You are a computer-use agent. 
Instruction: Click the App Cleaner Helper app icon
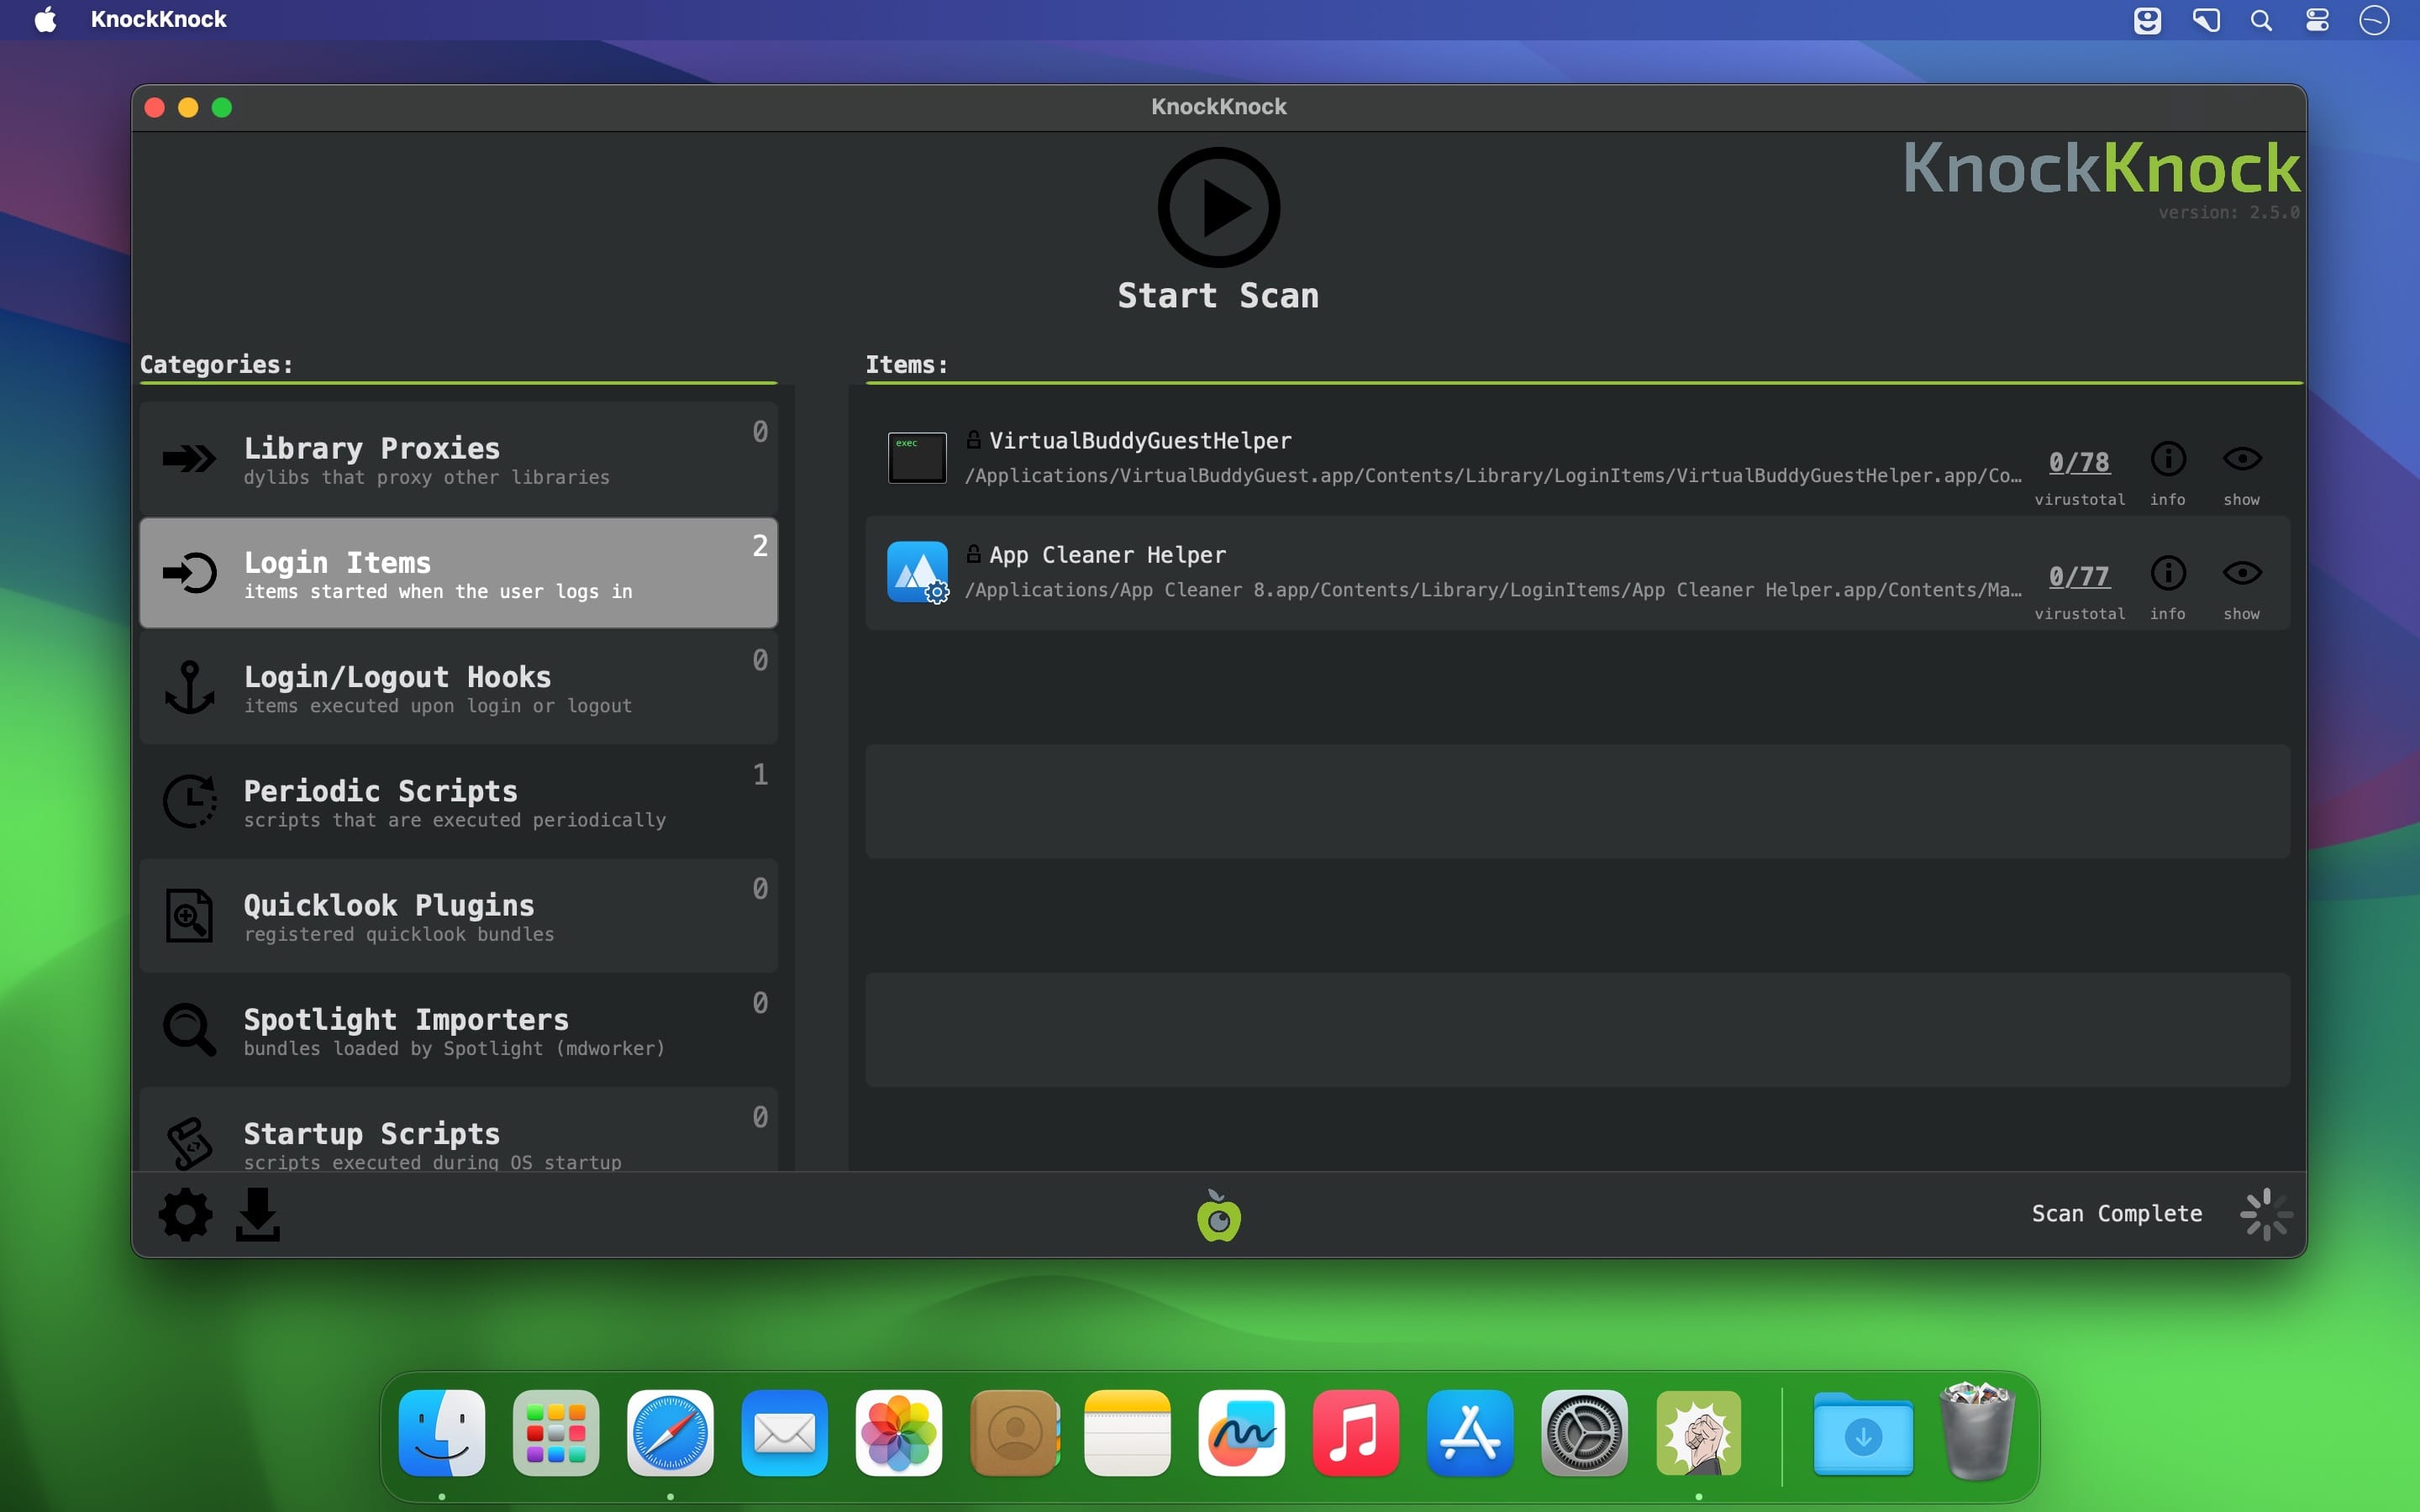917,572
